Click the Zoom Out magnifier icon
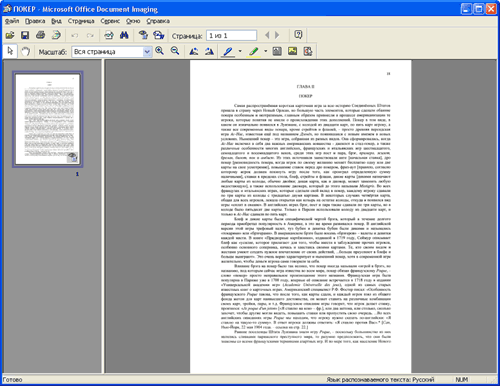The width and height of the screenshot is (500, 386). pos(175,51)
